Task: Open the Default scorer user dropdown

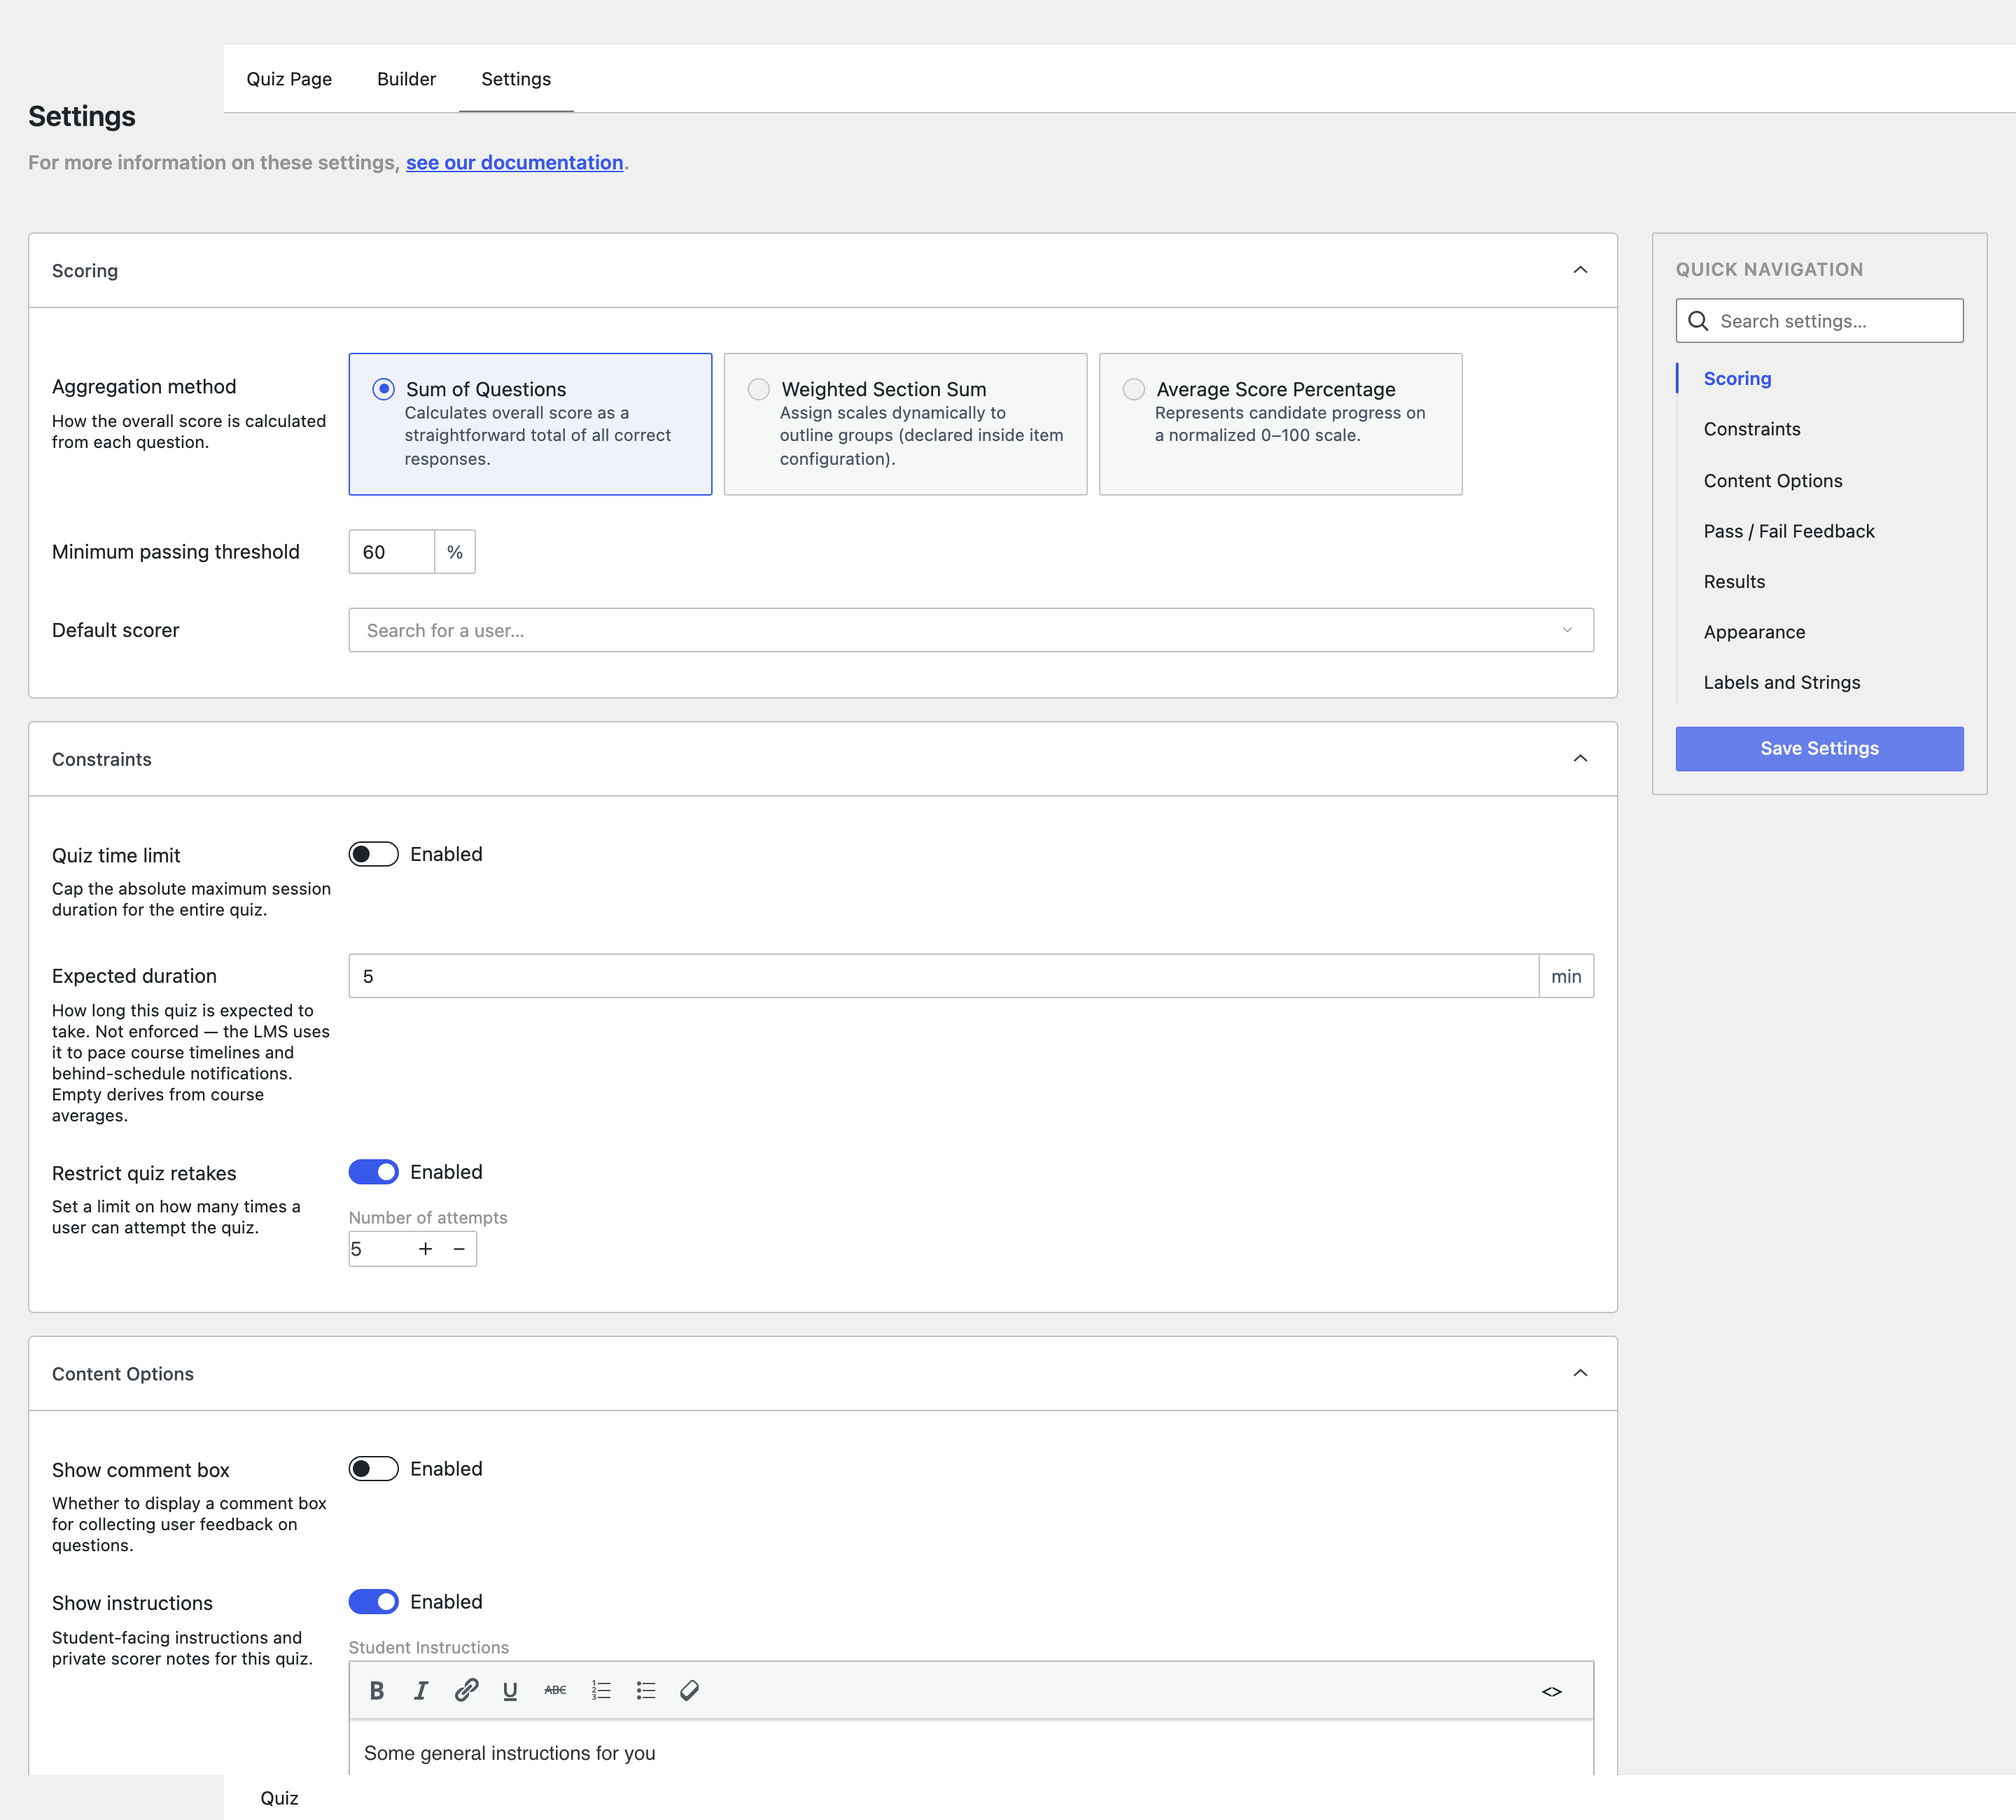Action: click(971, 630)
